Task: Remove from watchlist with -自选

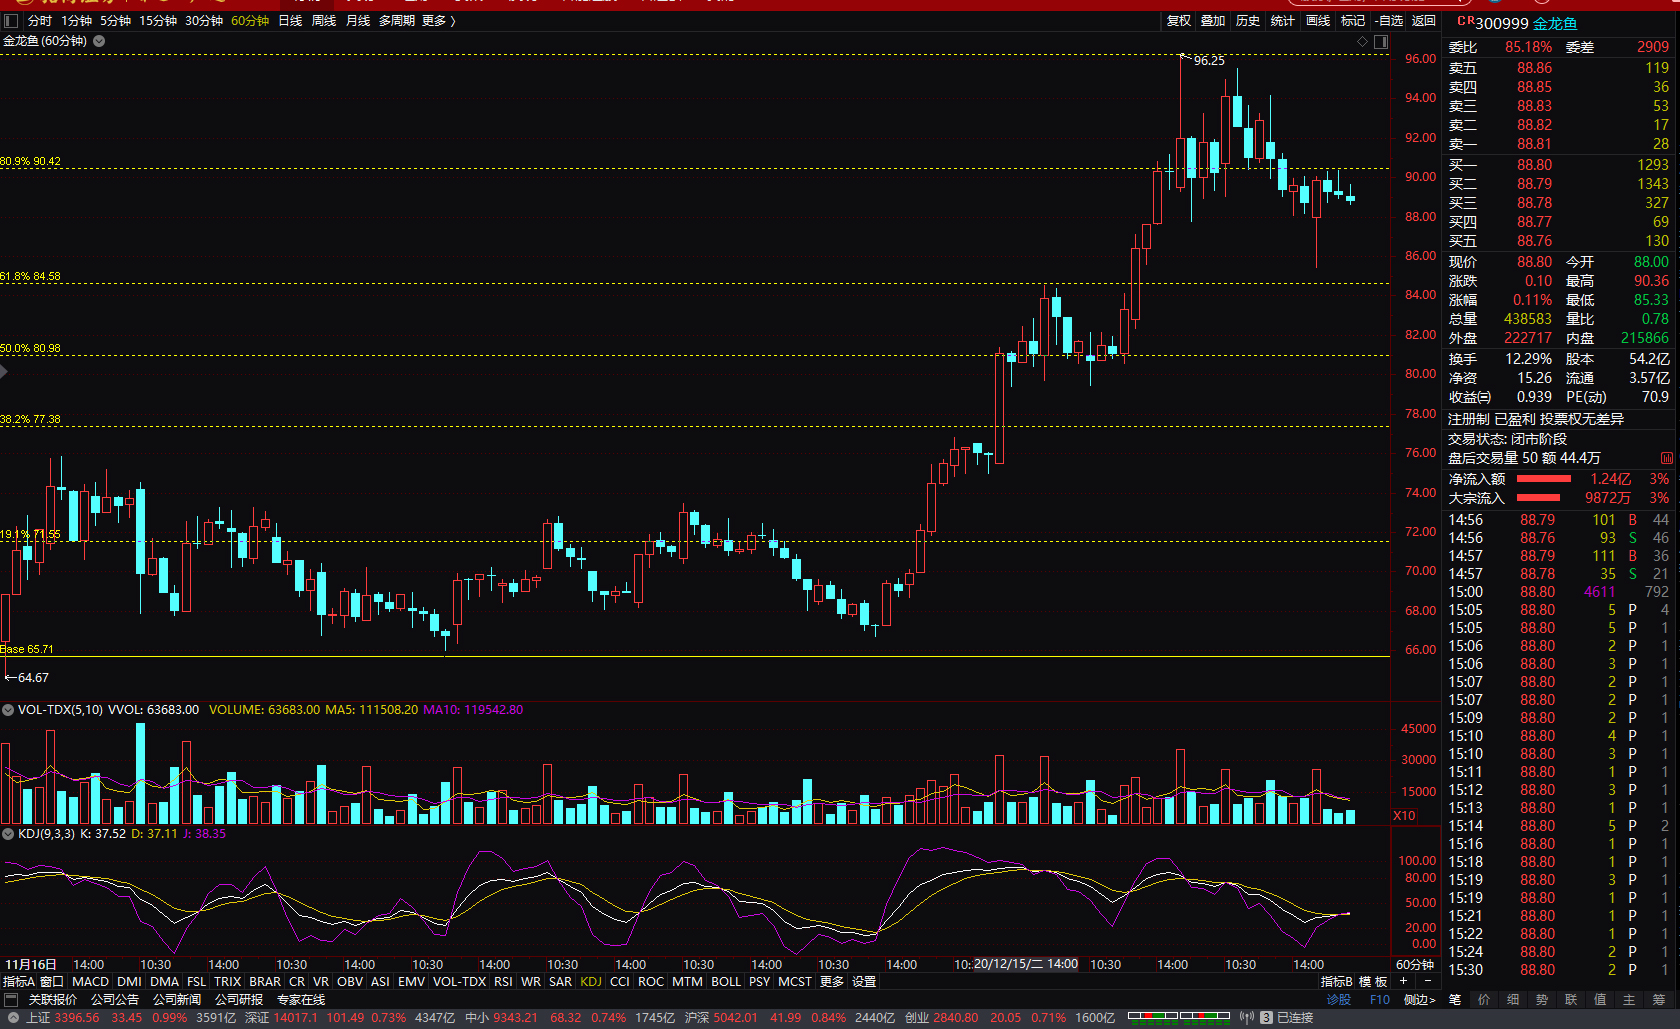Action: tap(1389, 21)
